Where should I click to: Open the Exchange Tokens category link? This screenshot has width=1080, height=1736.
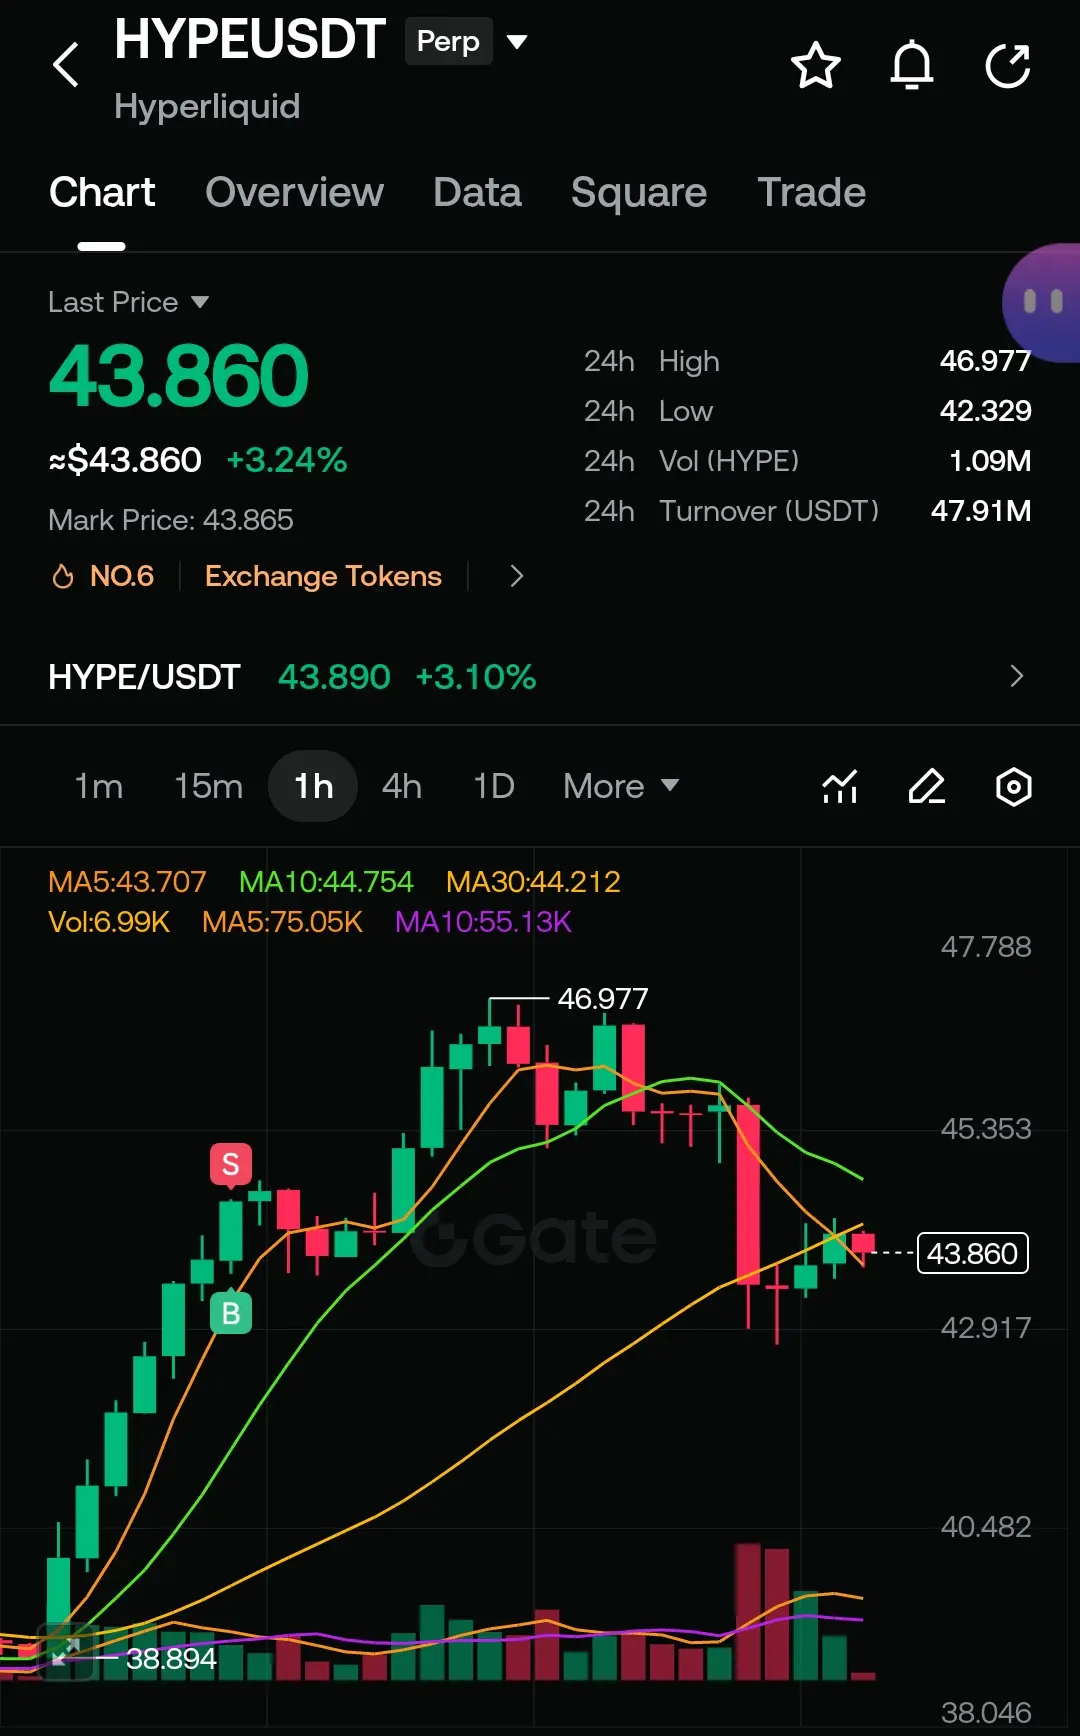(x=323, y=576)
